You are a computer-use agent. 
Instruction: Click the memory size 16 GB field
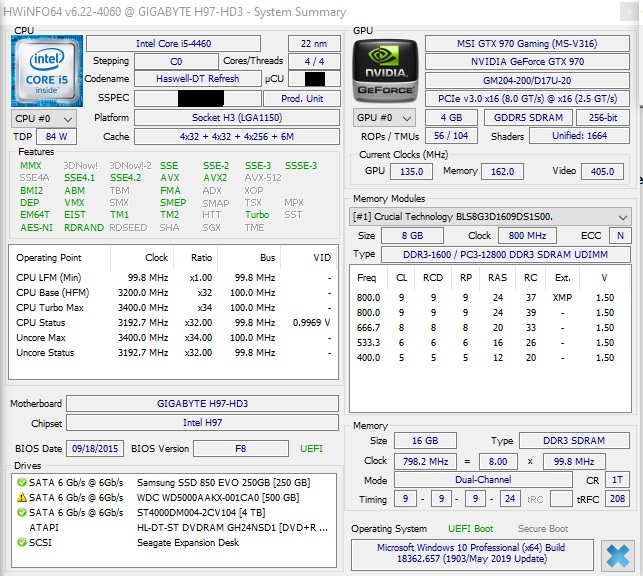[425, 441]
